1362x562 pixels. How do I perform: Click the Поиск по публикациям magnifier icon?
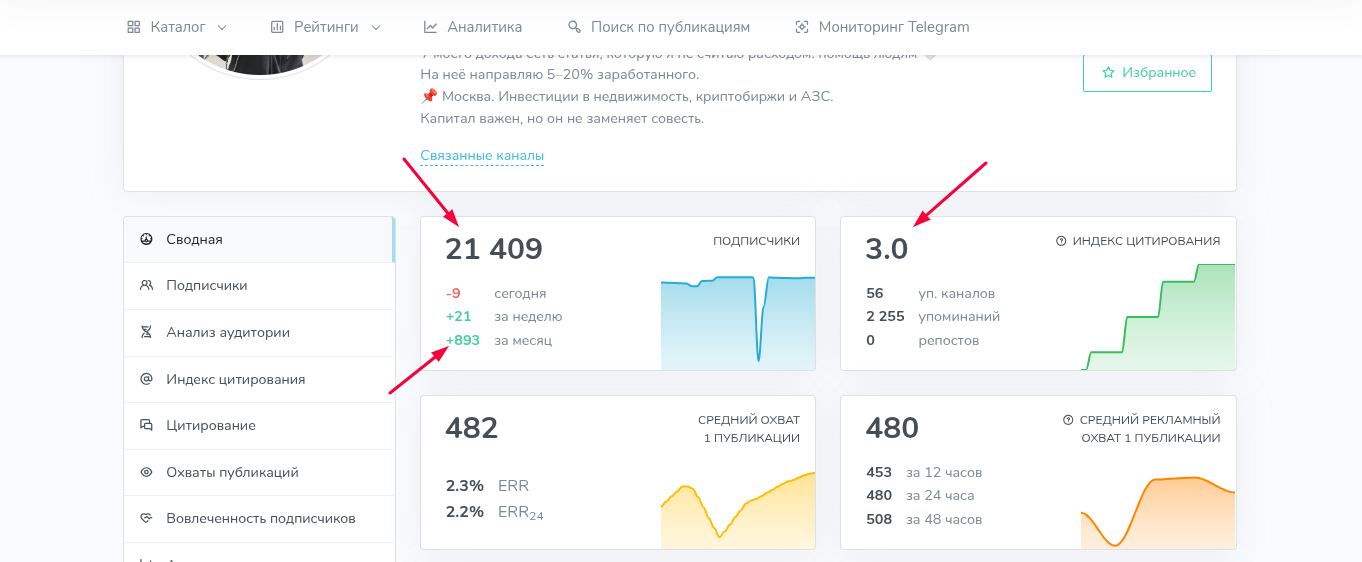pyautogui.click(x=574, y=27)
